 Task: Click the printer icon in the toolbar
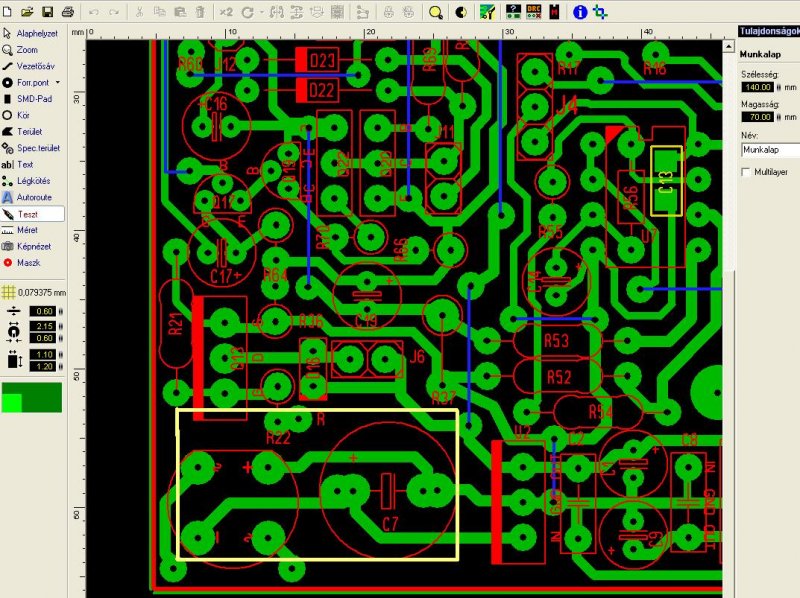pos(67,11)
